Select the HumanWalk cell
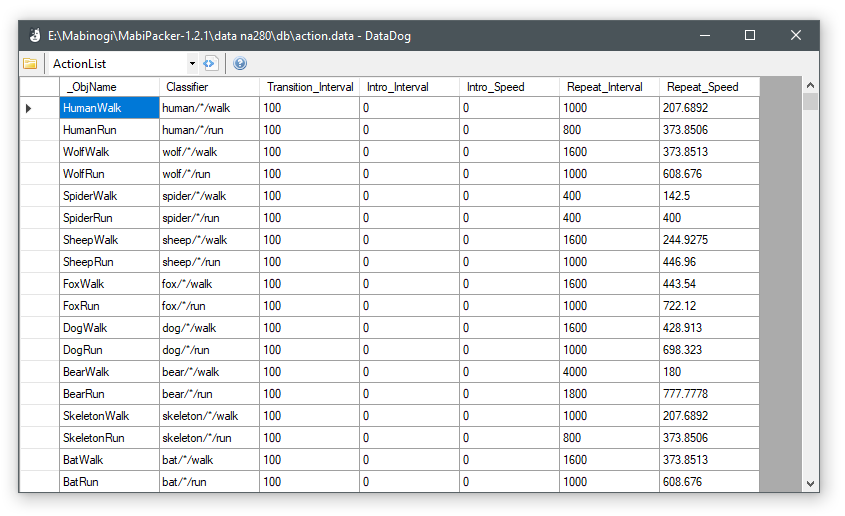This screenshot has height=516, width=845. (109, 108)
